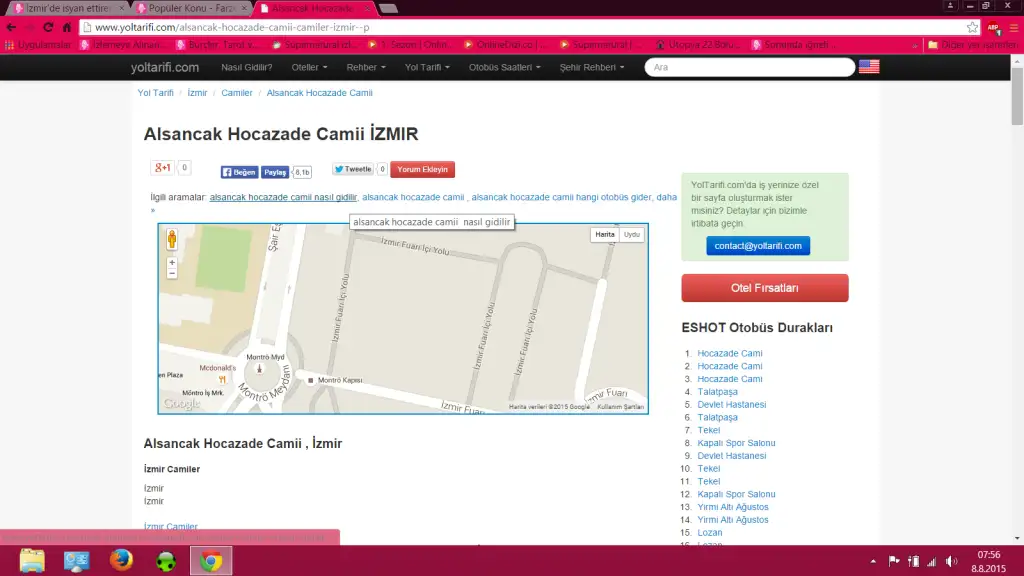This screenshot has width=1024, height=576.
Task: Open Firefox from the taskbar
Action: tap(122, 560)
